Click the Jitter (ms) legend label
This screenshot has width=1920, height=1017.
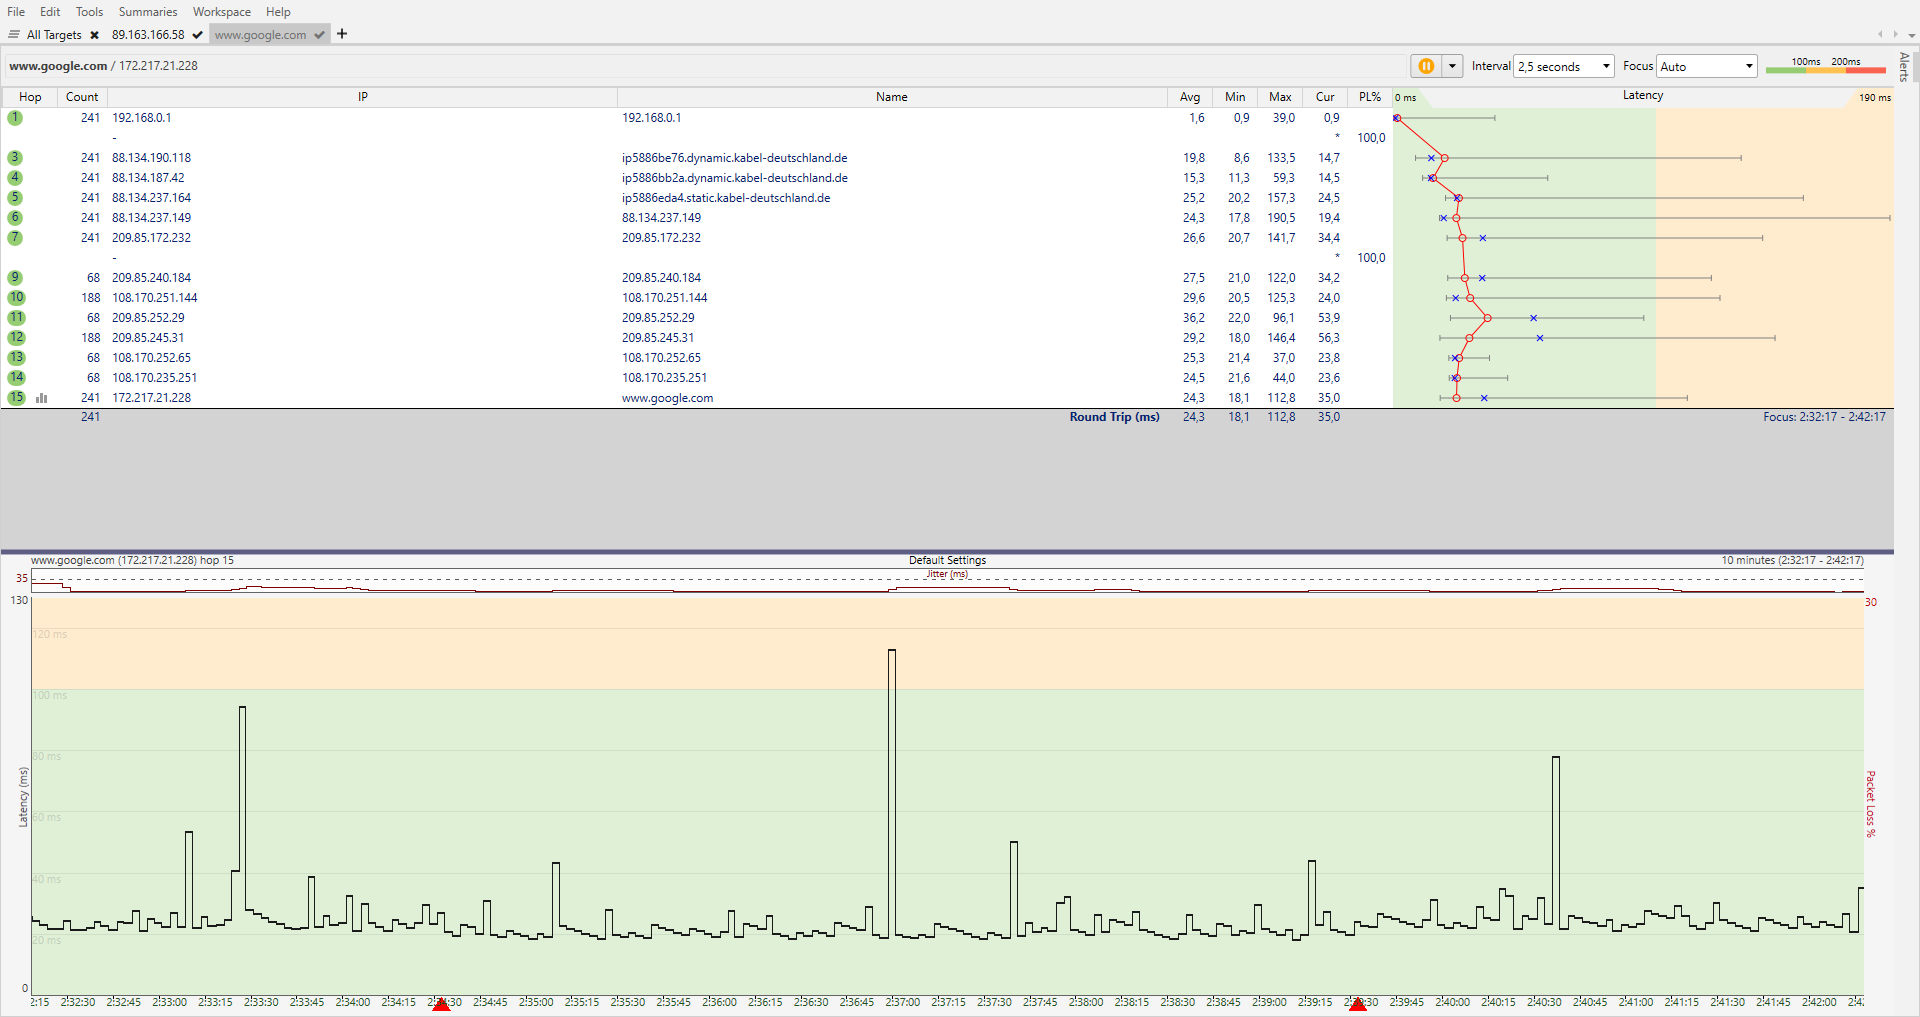[947, 574]
